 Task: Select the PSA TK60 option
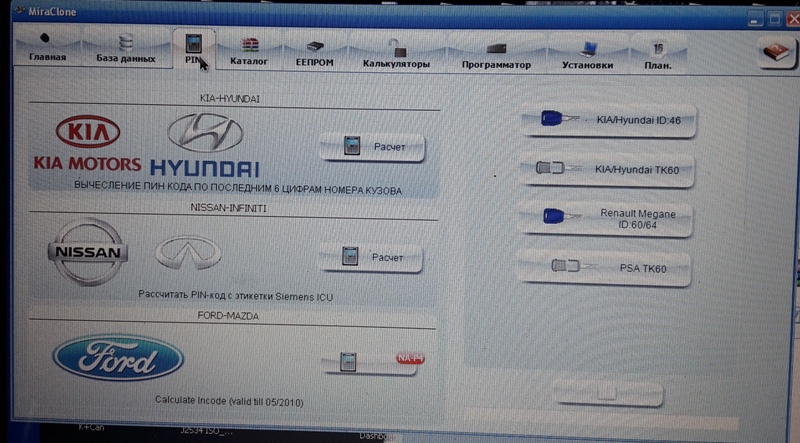pos(604,268)
